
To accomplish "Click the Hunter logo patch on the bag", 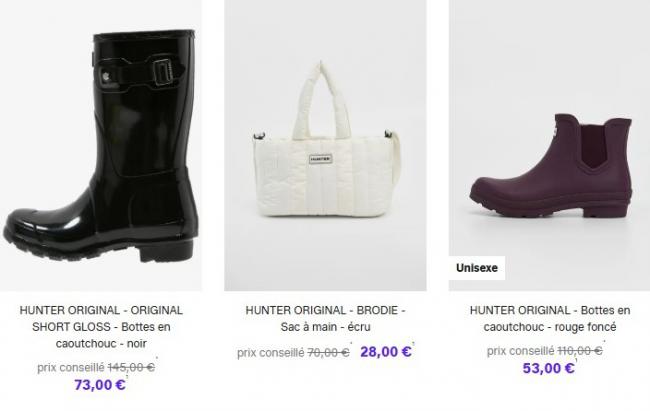I will [320, 159].
